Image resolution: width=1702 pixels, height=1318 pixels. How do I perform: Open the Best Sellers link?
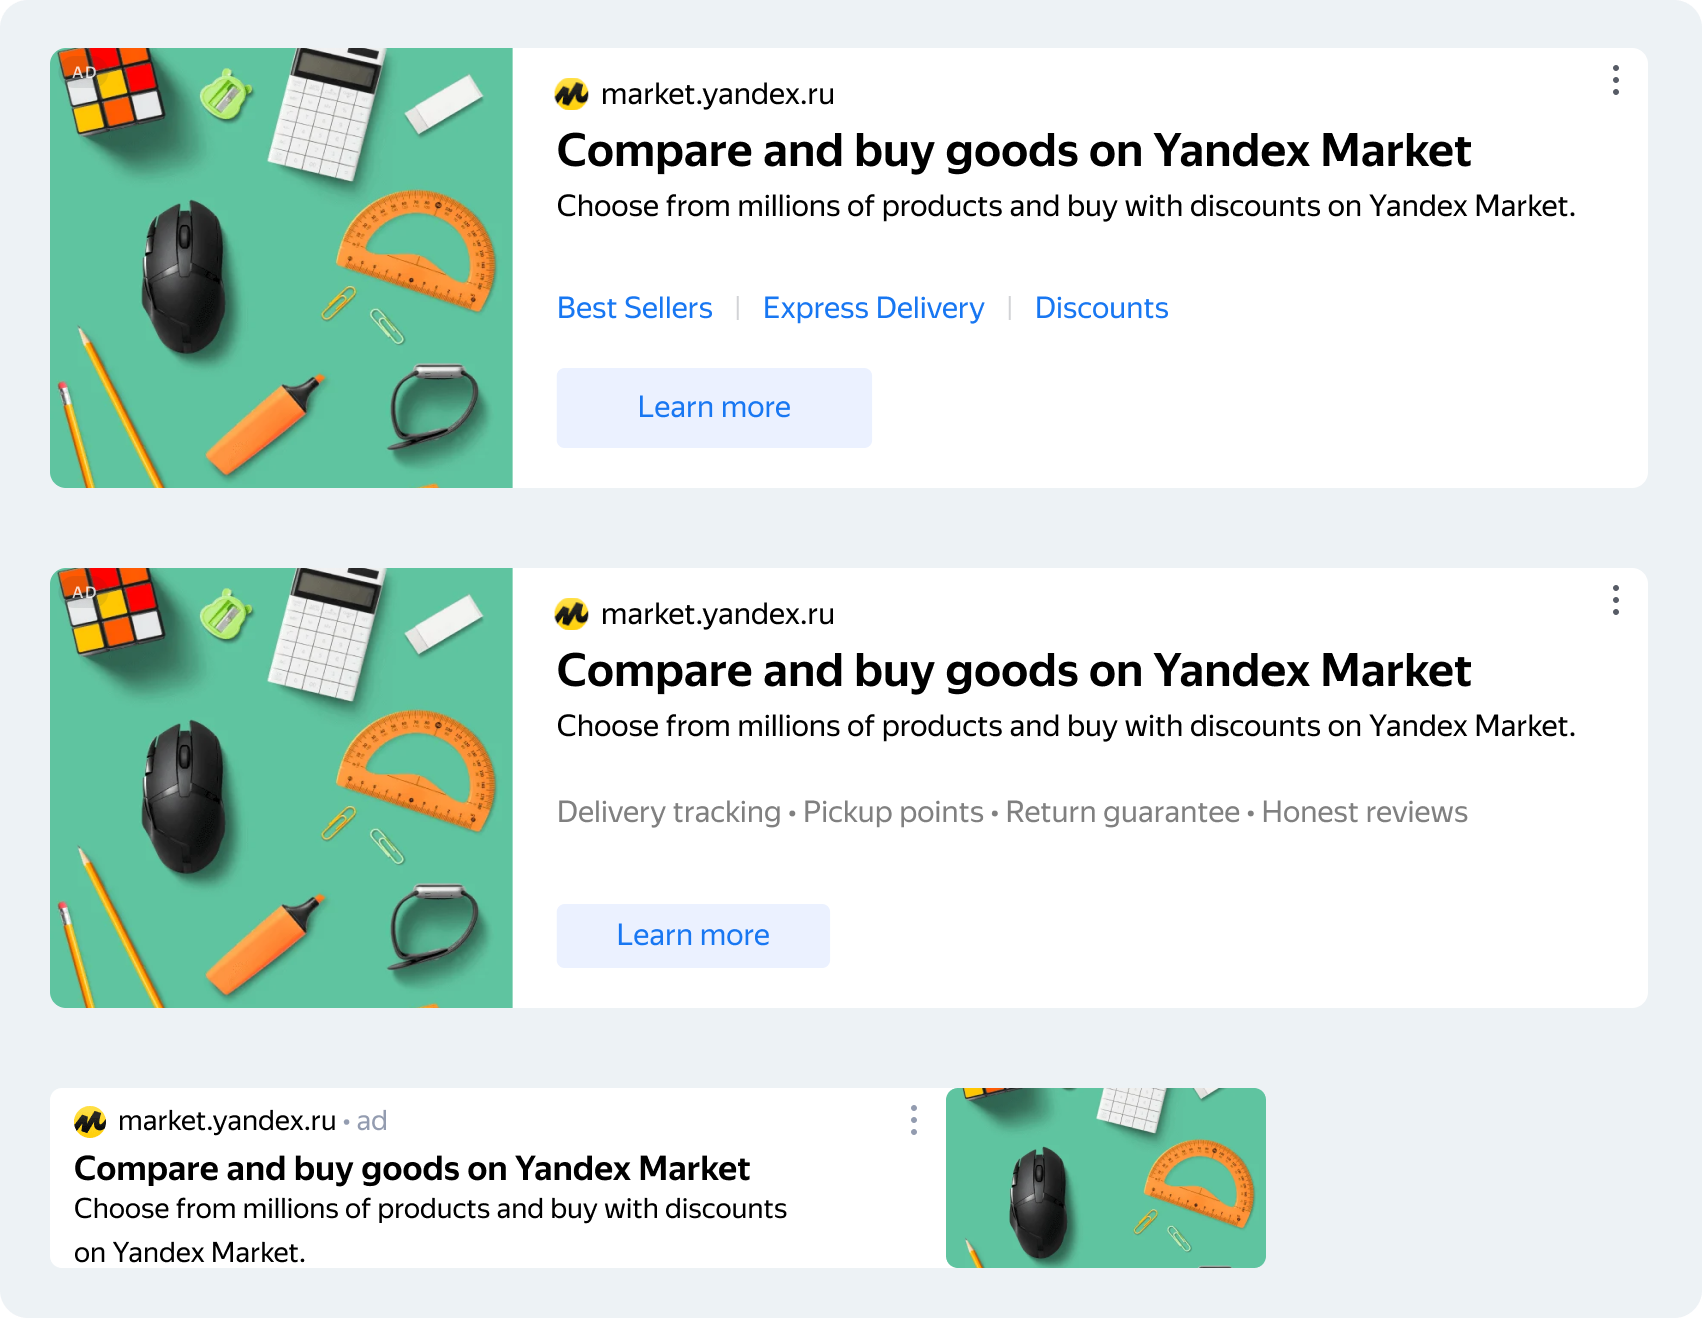click(x=634, y=308)
